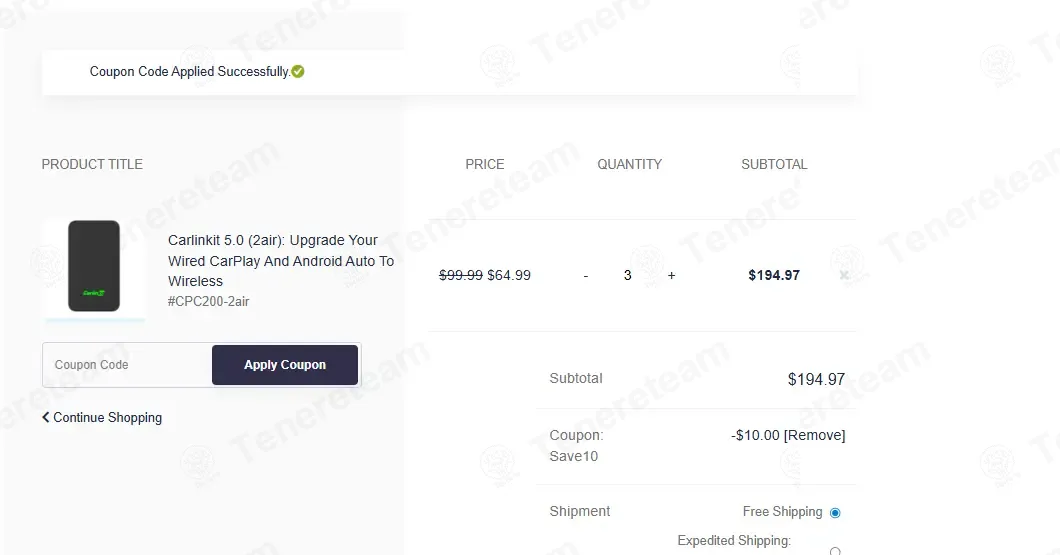Click the bold $194.97 item subtotal
Image resolution: width=1060 pixels, height=555 pixels.
pyautogui.click(x=774, y=275)
